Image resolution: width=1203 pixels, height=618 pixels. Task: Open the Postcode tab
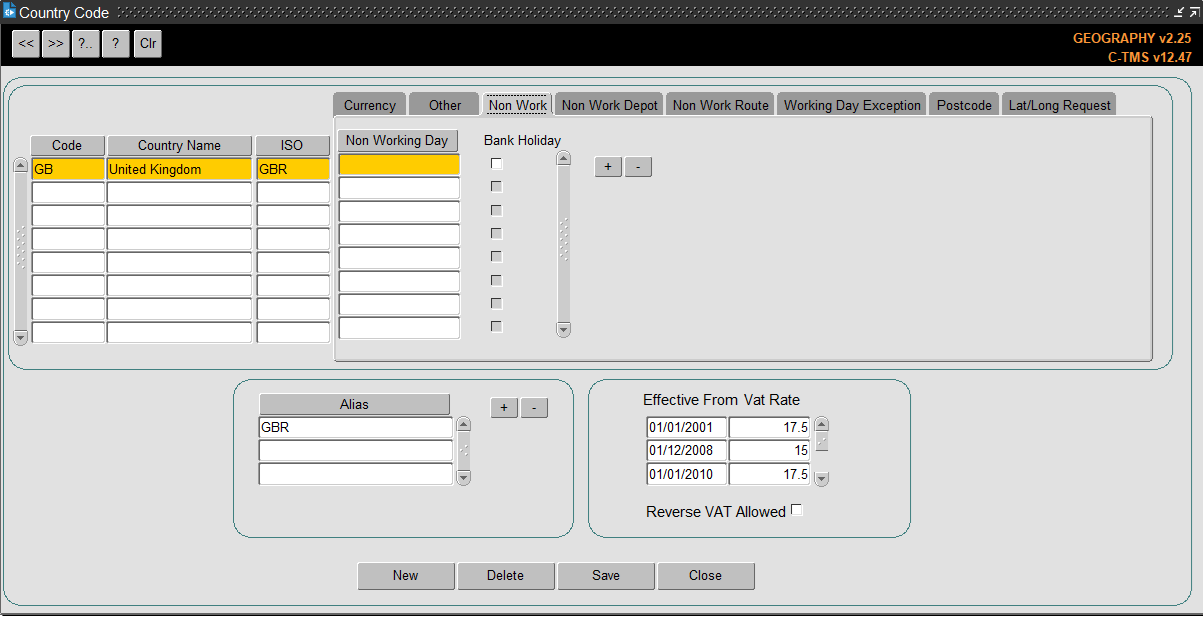point(964,105)
